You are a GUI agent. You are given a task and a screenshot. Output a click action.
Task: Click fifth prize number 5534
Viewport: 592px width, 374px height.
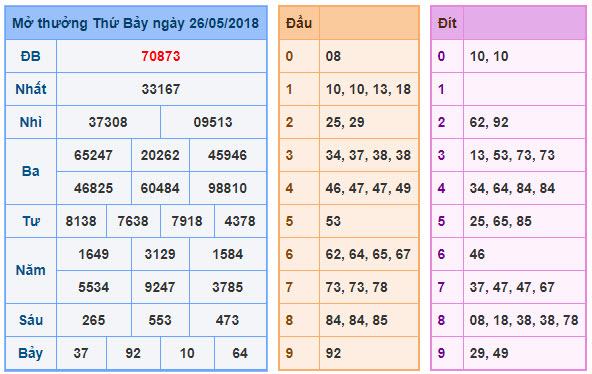93,287
